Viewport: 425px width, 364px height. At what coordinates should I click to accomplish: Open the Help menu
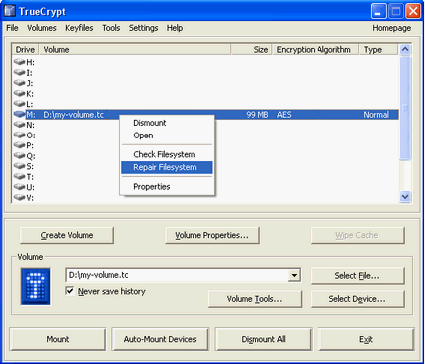(175, 28)
